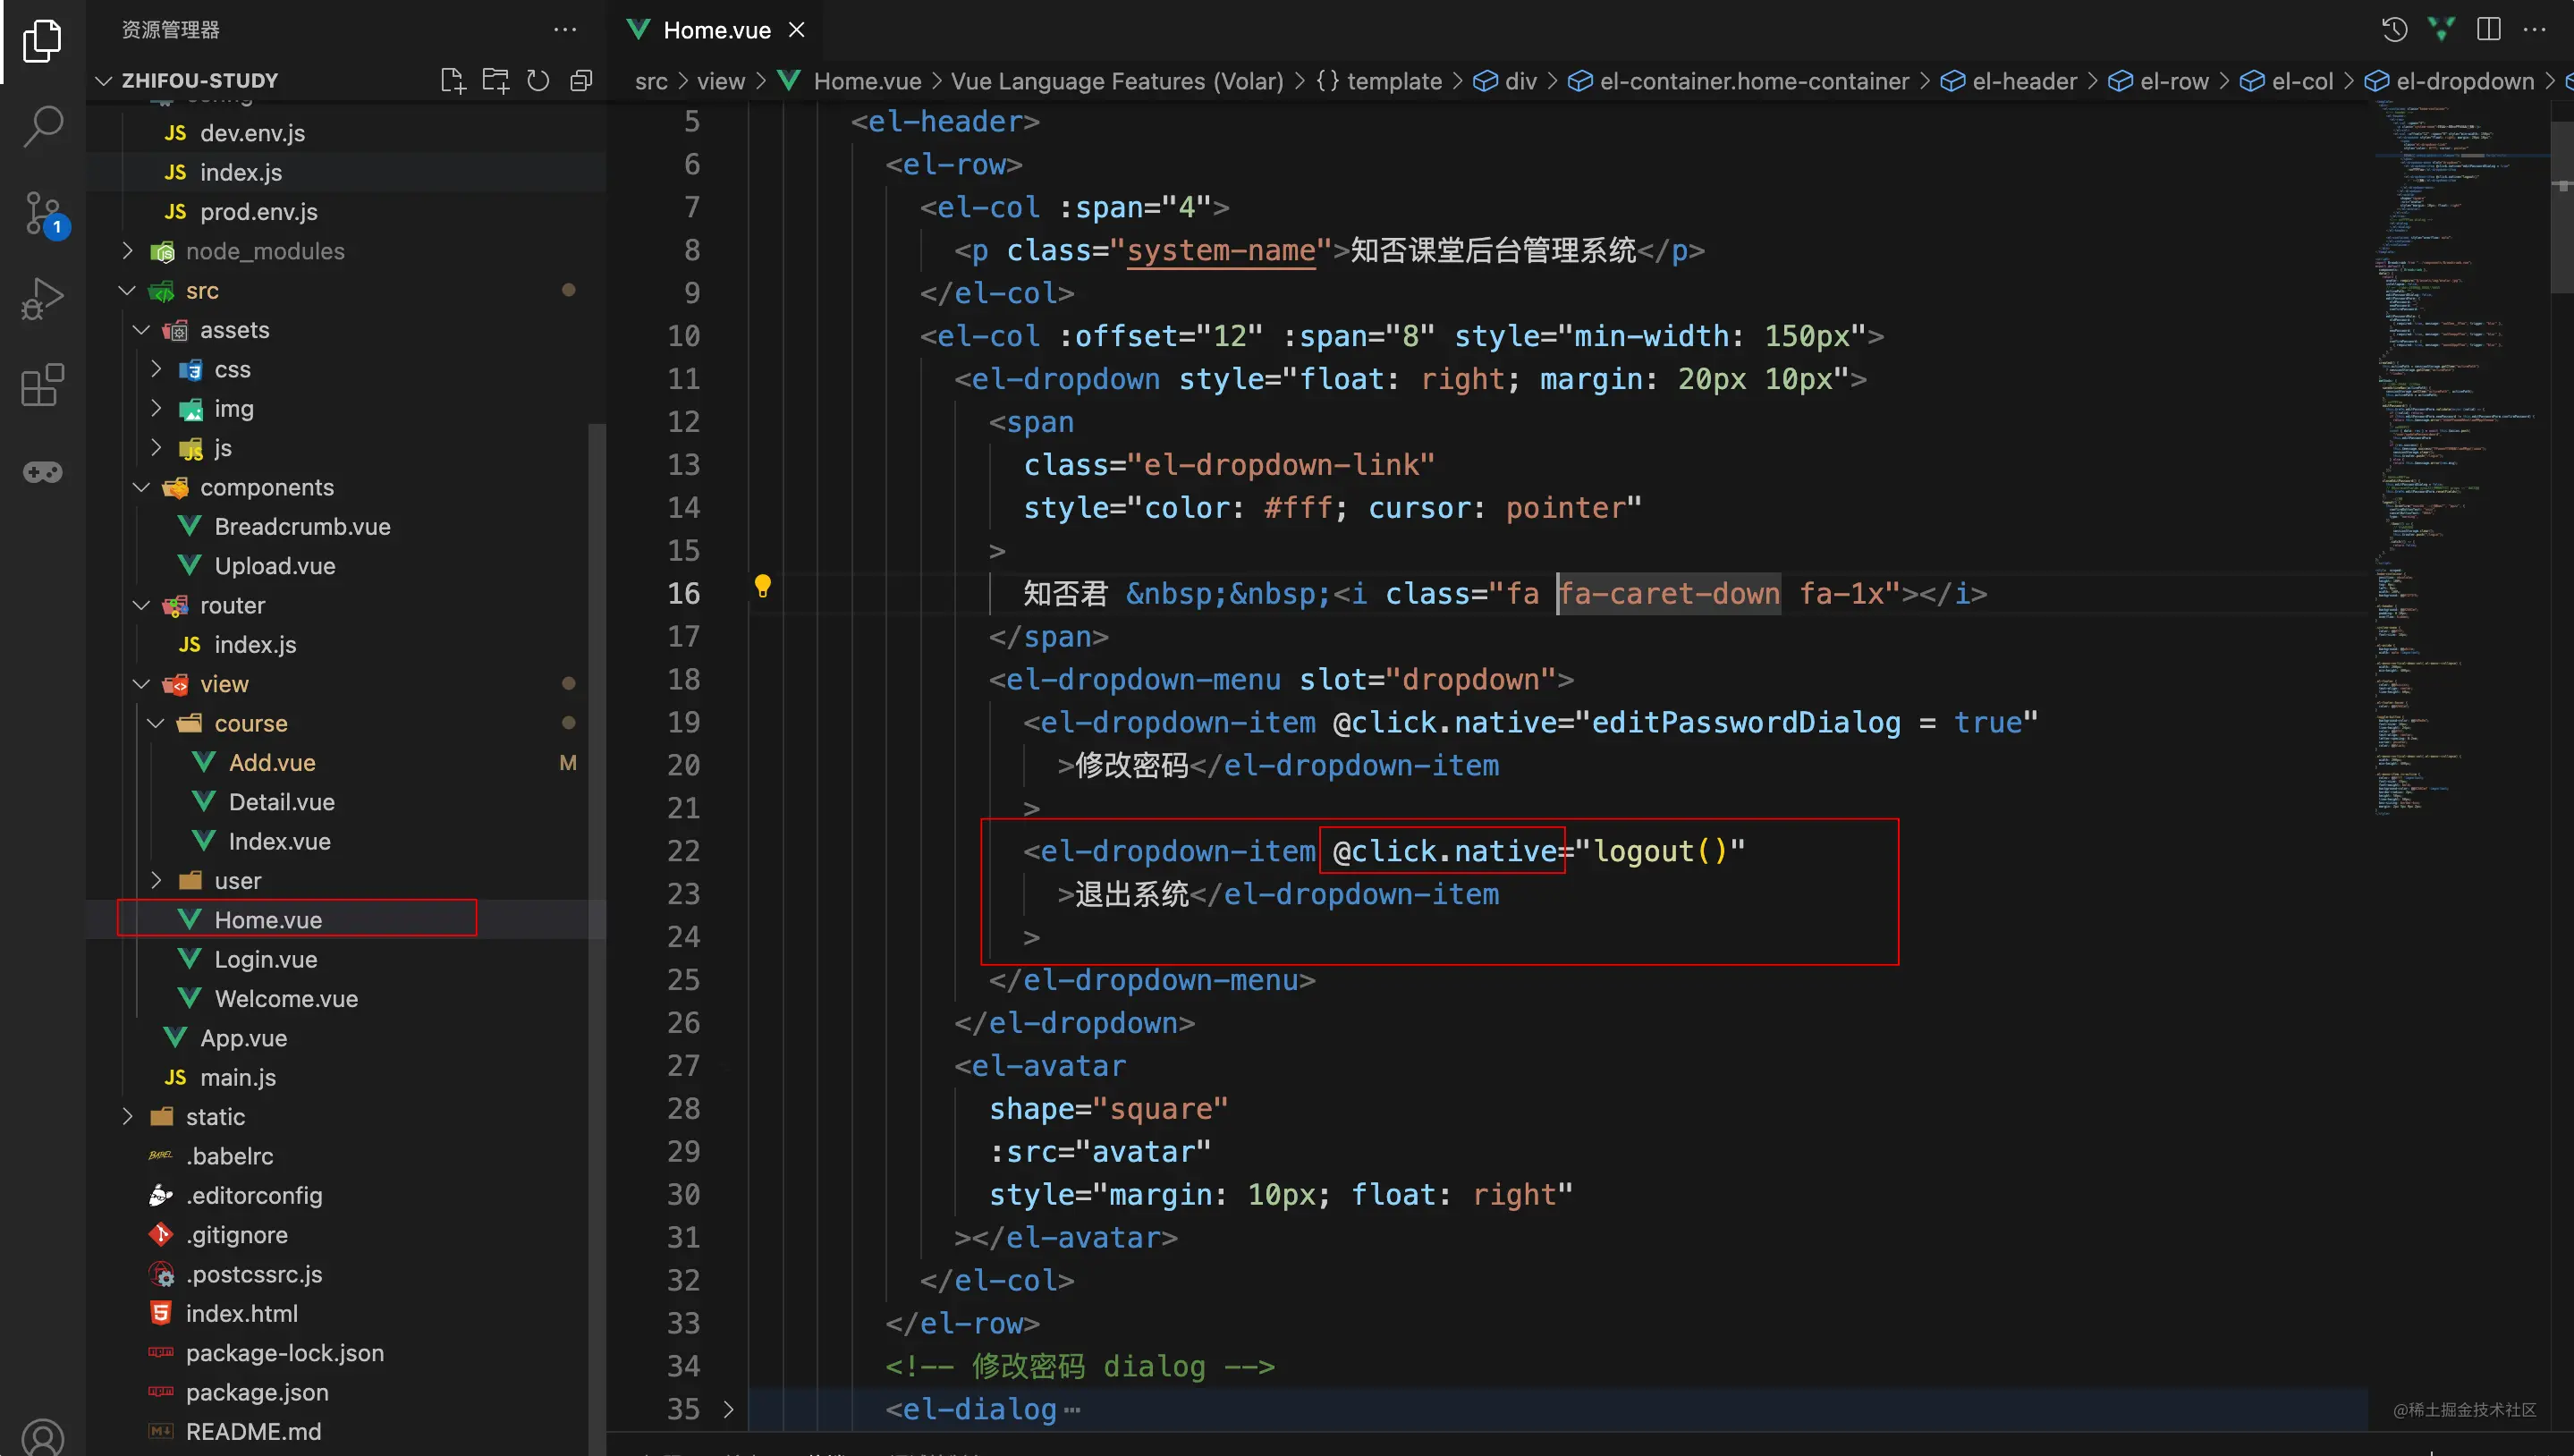The width and height of the screenshot is (2574, 1456).
Task: Close the Home.vue tab
Action: coord(796,30)
